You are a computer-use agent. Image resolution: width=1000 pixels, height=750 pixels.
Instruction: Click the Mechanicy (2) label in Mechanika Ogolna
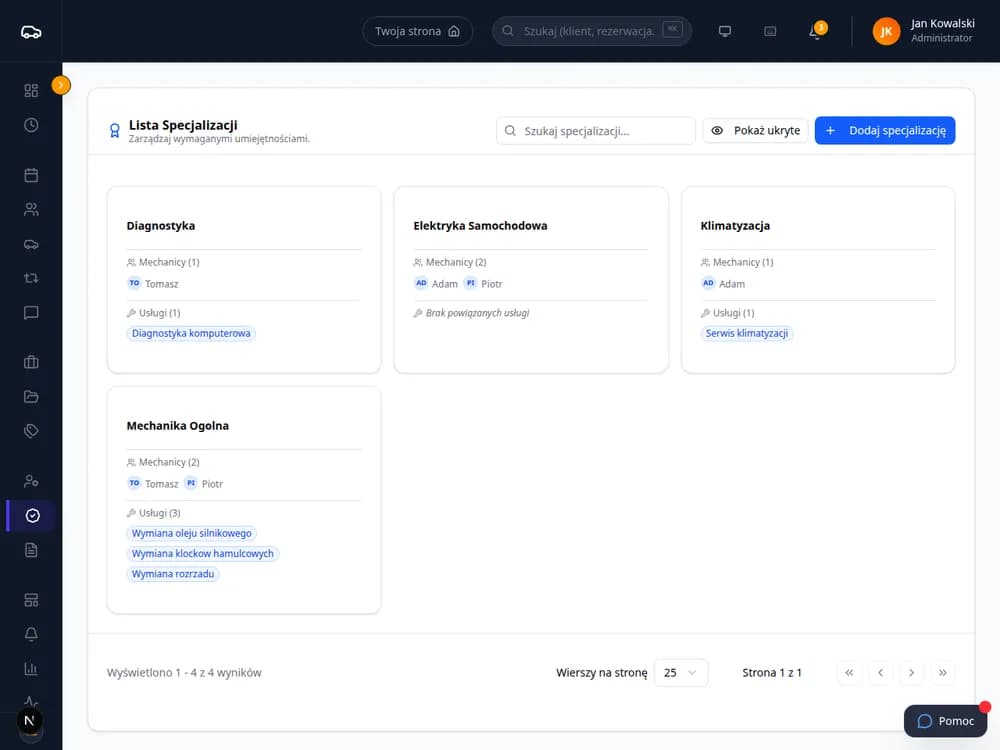pyautogui.click(x=163, y=462)
